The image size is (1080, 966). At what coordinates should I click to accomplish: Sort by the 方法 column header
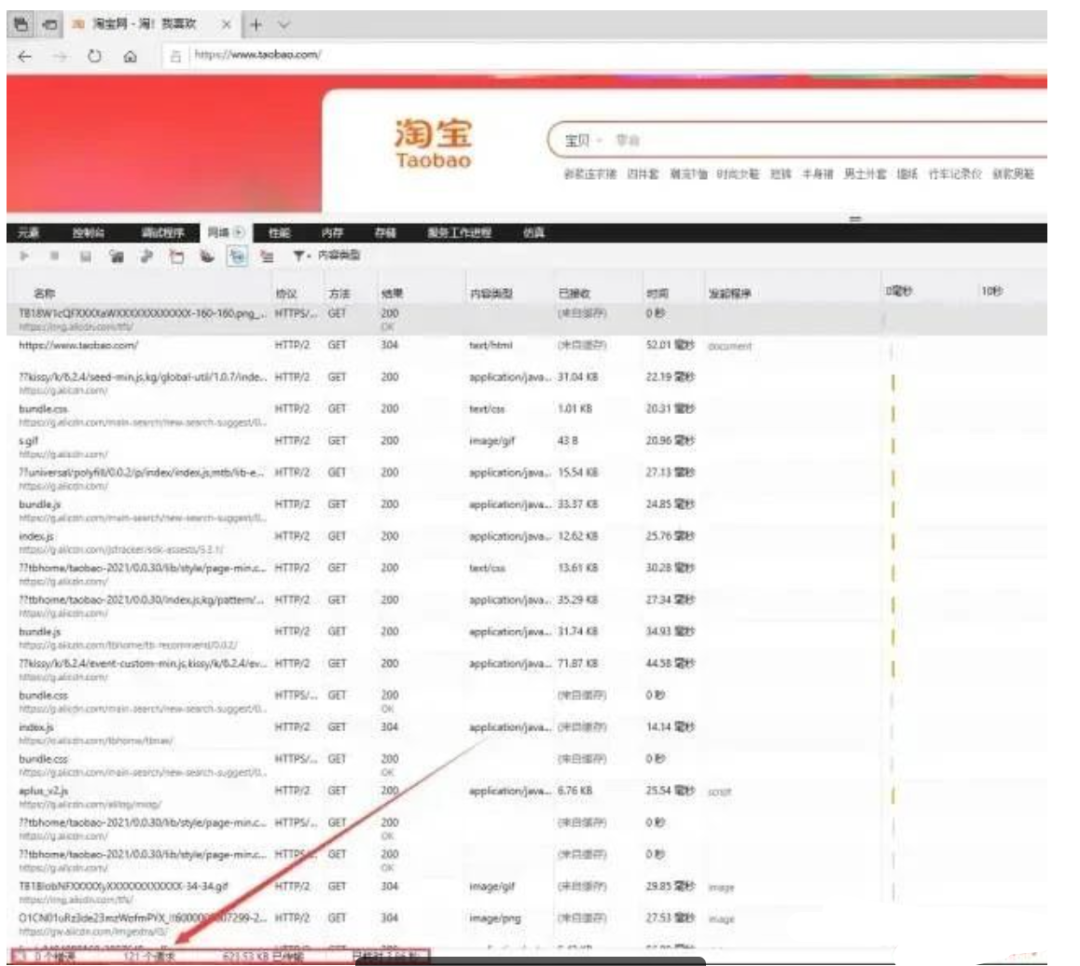(339, 294)
